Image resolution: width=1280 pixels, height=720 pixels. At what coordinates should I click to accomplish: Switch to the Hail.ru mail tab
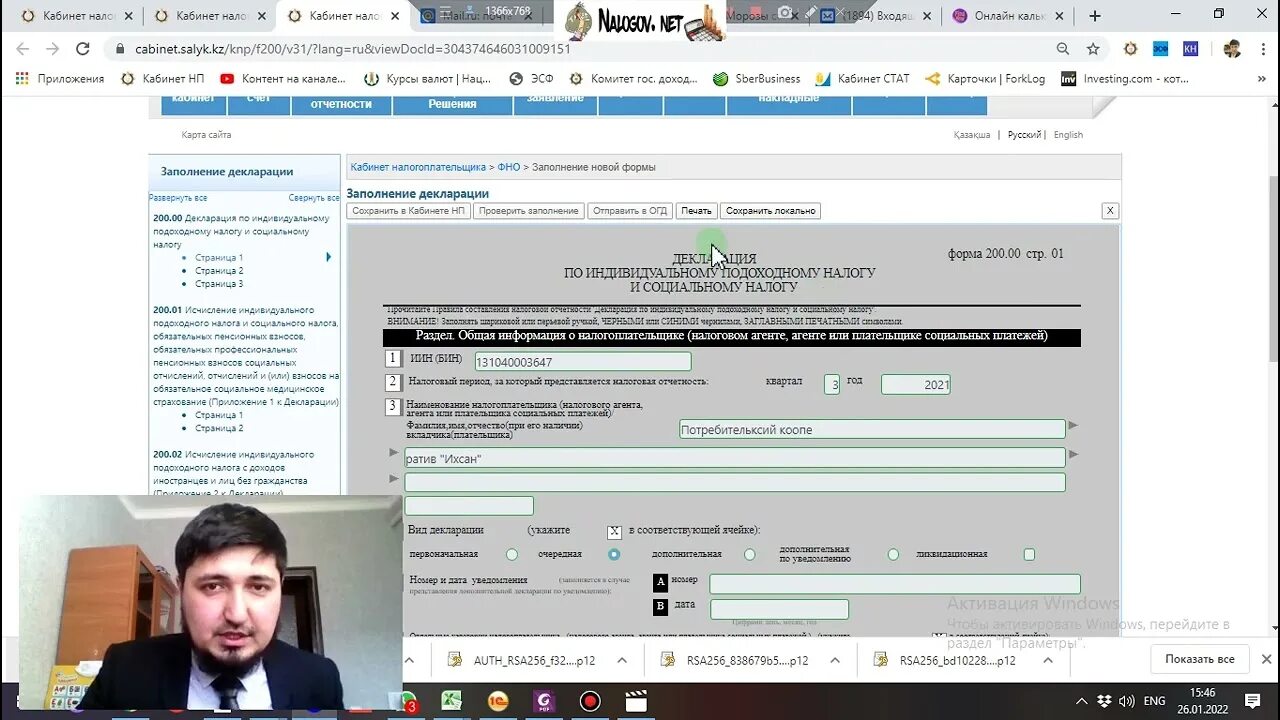[478, 15]
